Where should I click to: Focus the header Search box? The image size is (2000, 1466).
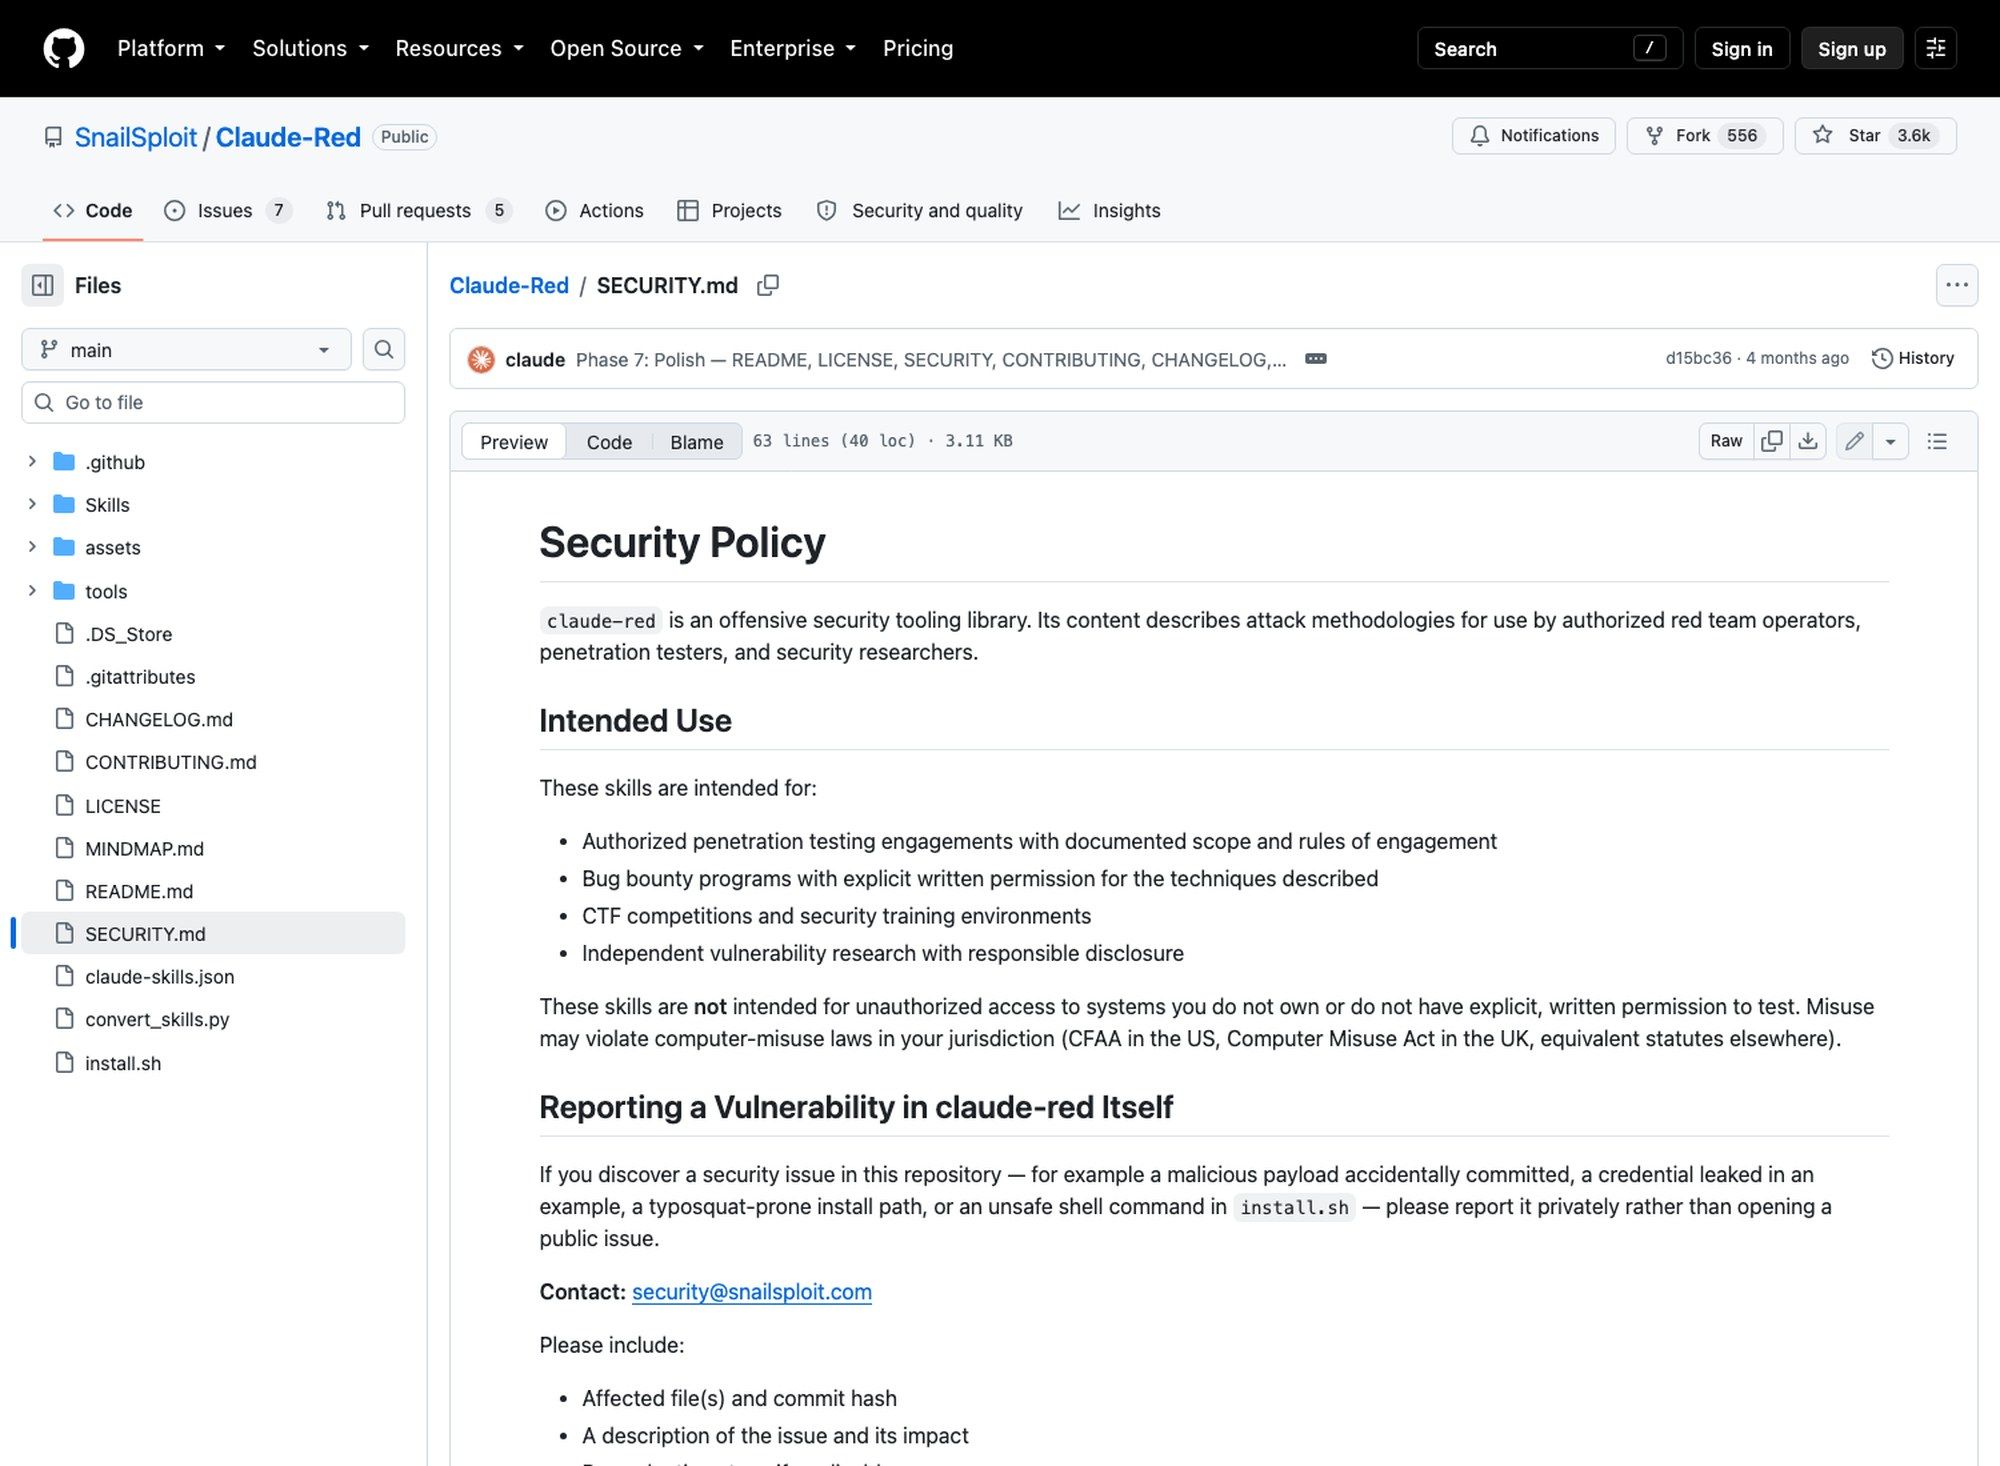1550,49
